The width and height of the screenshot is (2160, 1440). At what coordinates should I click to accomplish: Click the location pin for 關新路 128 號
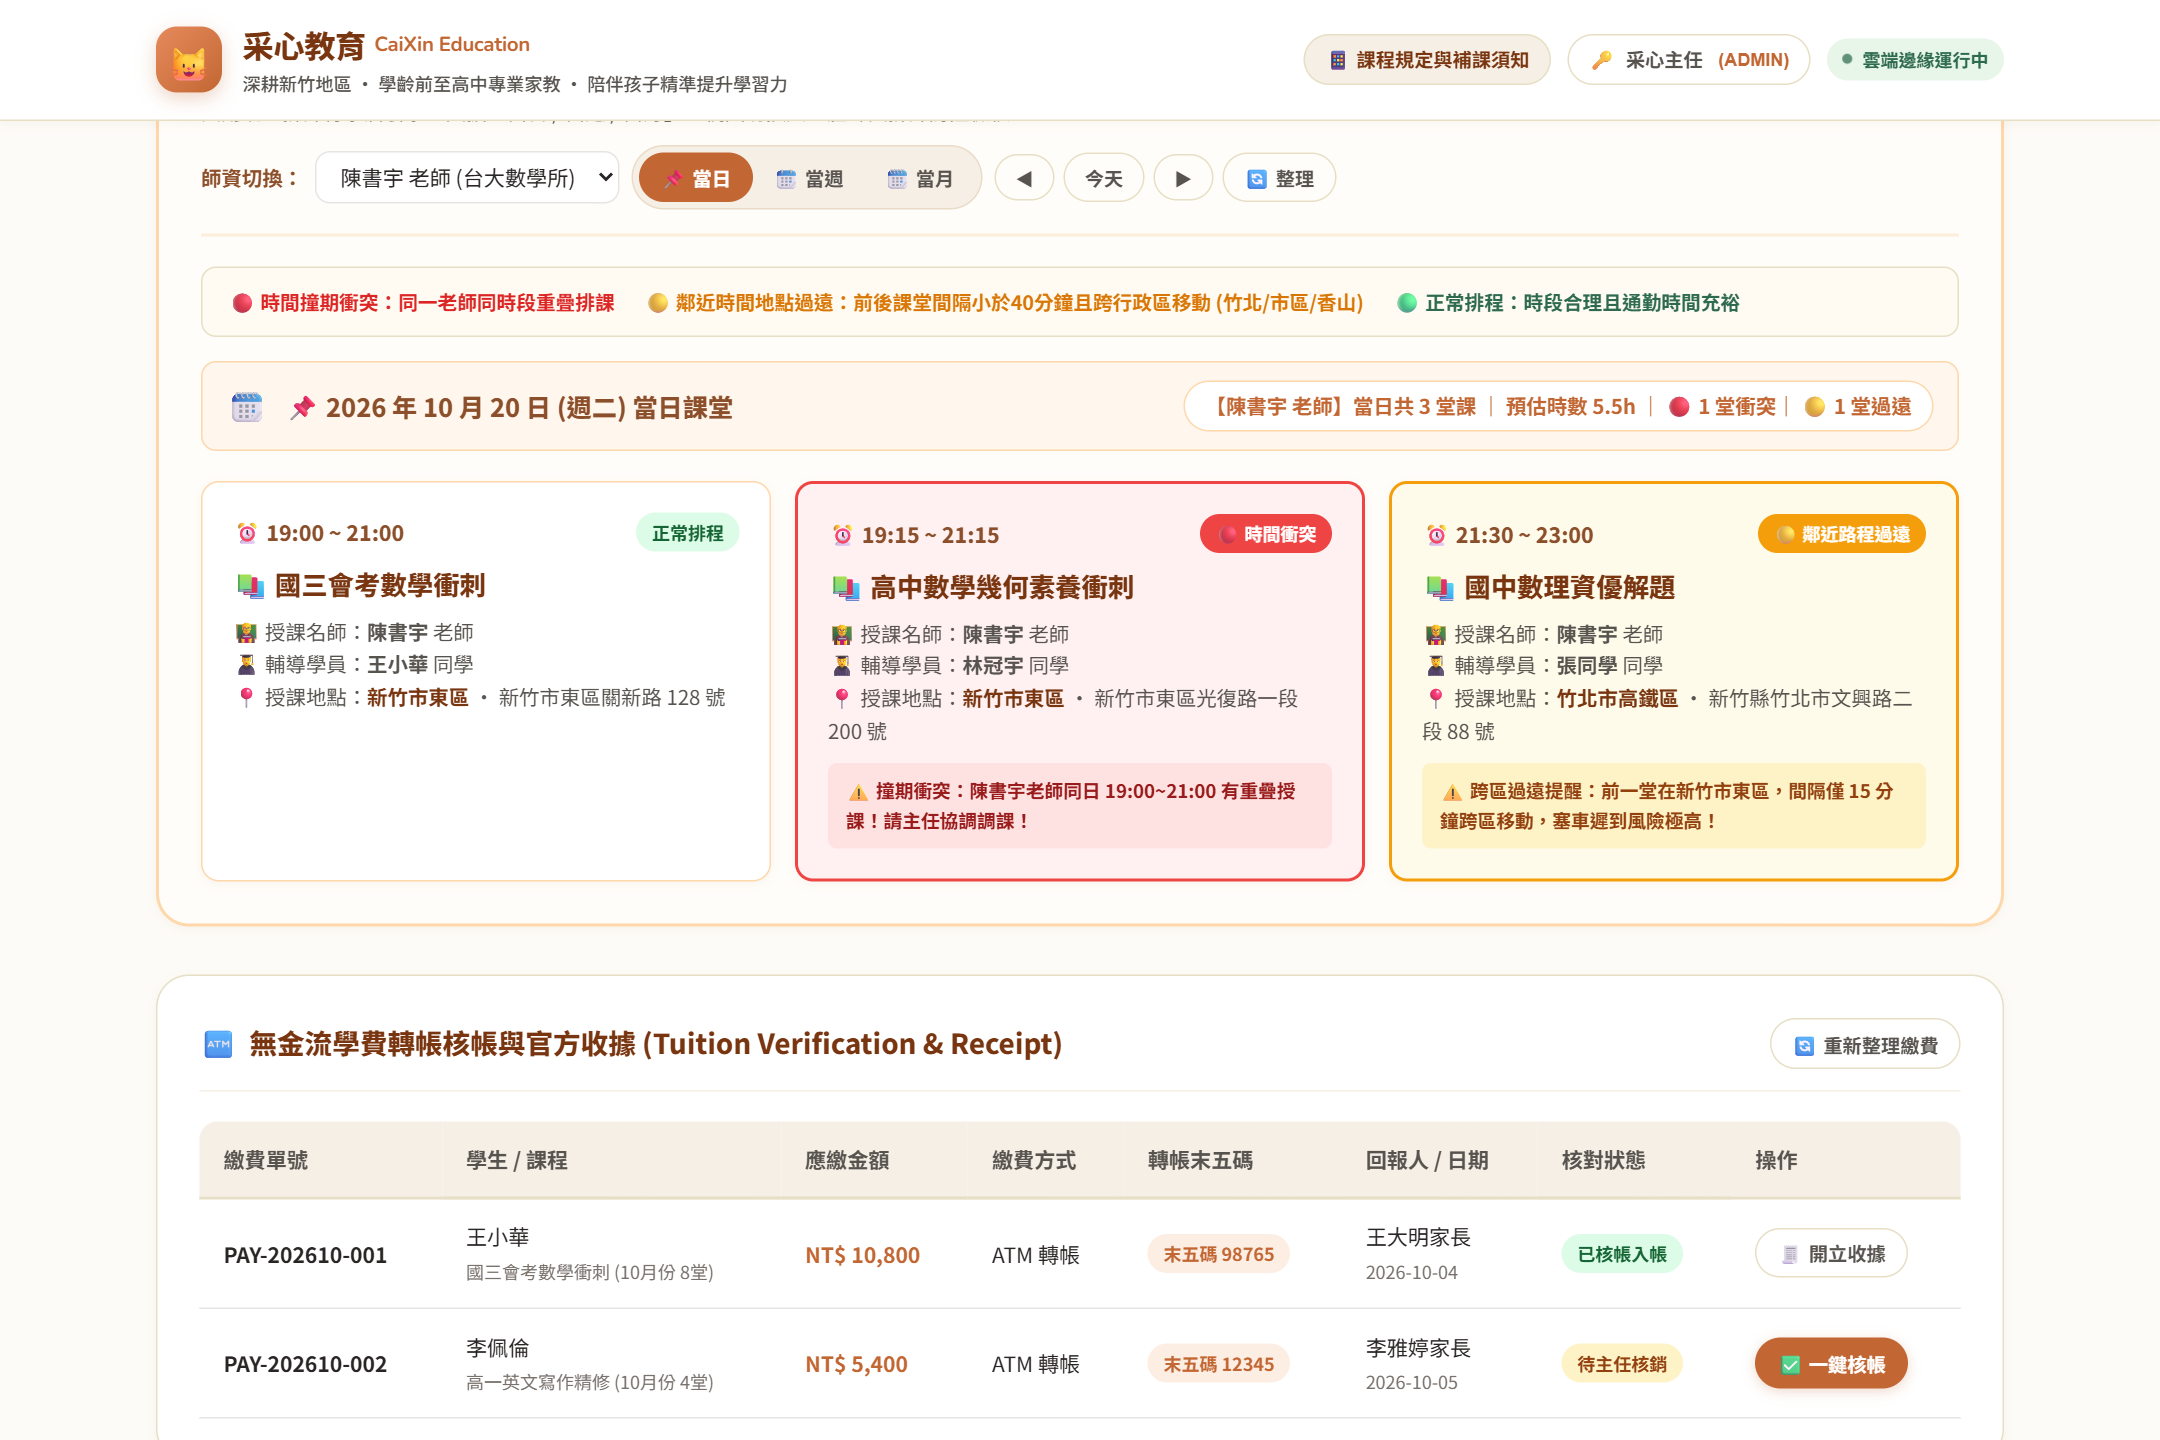tap(246, 697)
